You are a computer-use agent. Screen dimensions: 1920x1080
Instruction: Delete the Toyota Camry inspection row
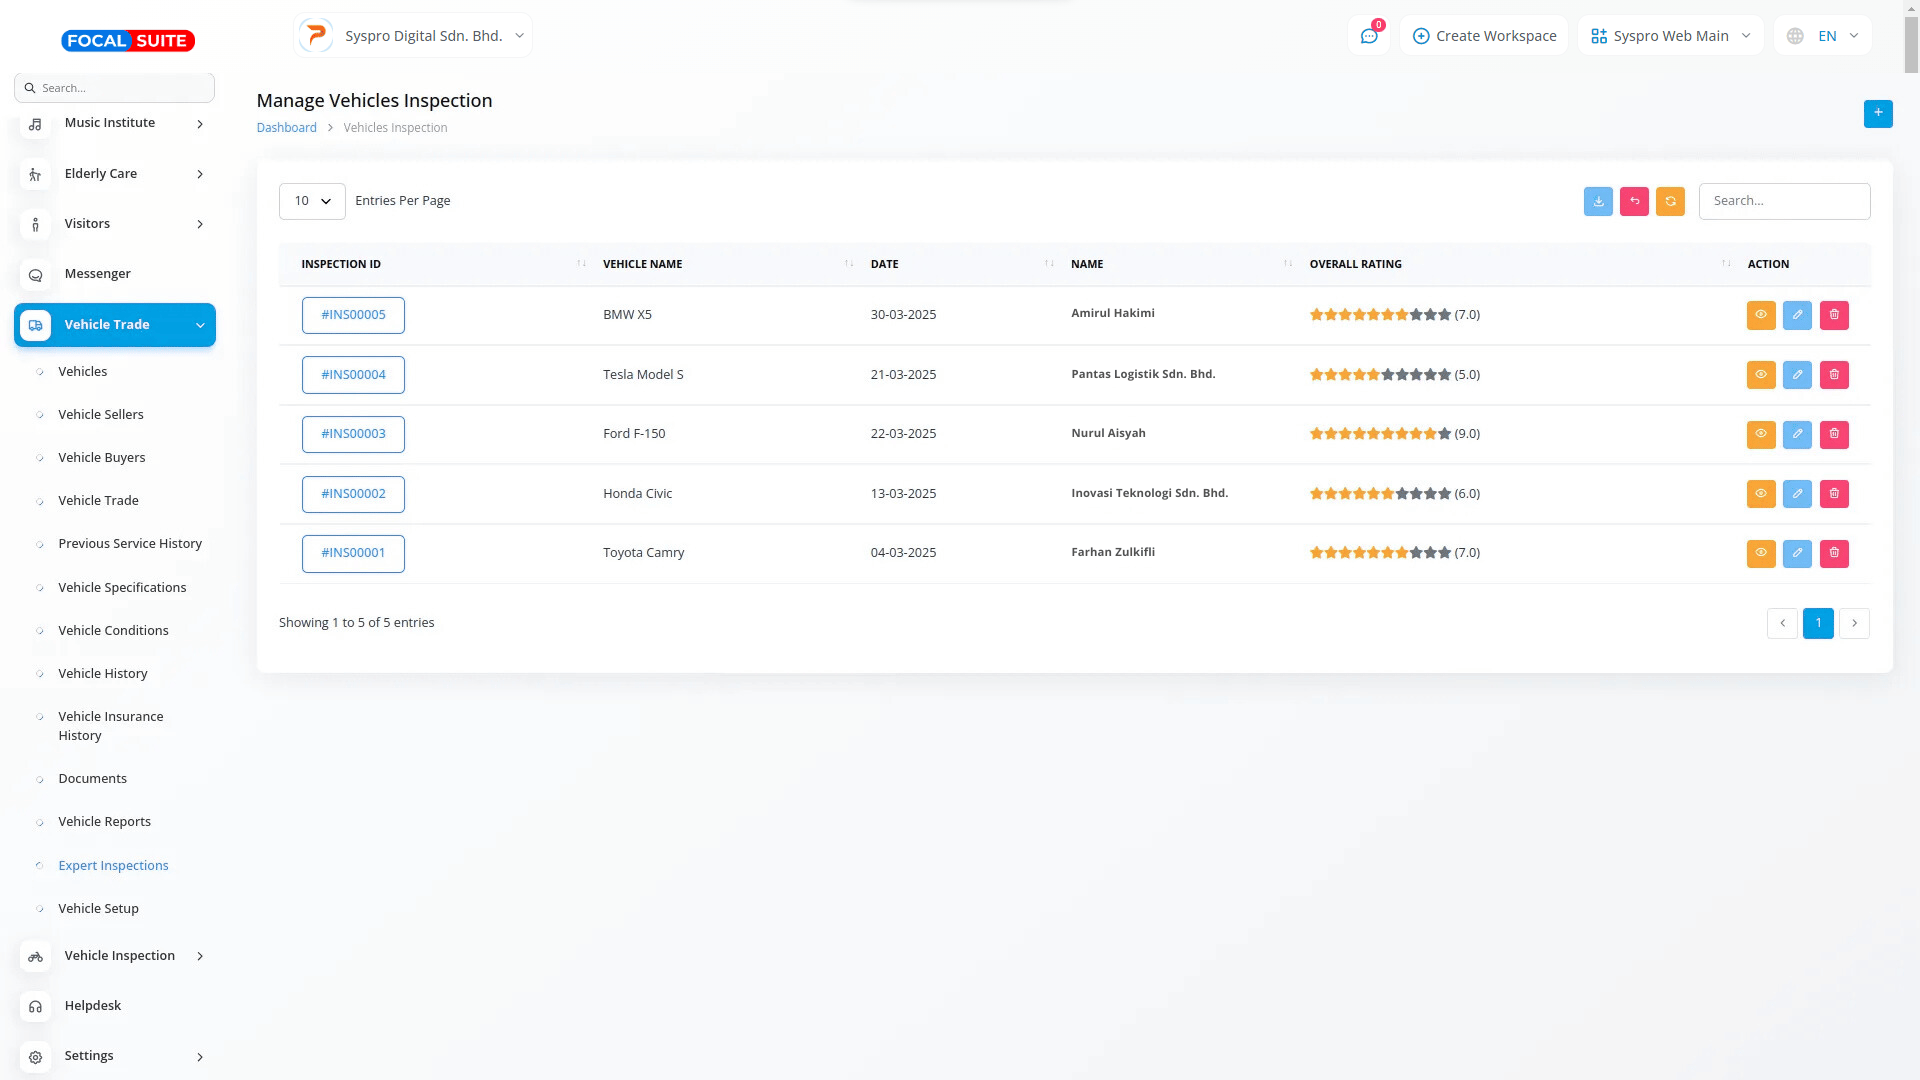pyautogui.click(x=1834, y=553)
